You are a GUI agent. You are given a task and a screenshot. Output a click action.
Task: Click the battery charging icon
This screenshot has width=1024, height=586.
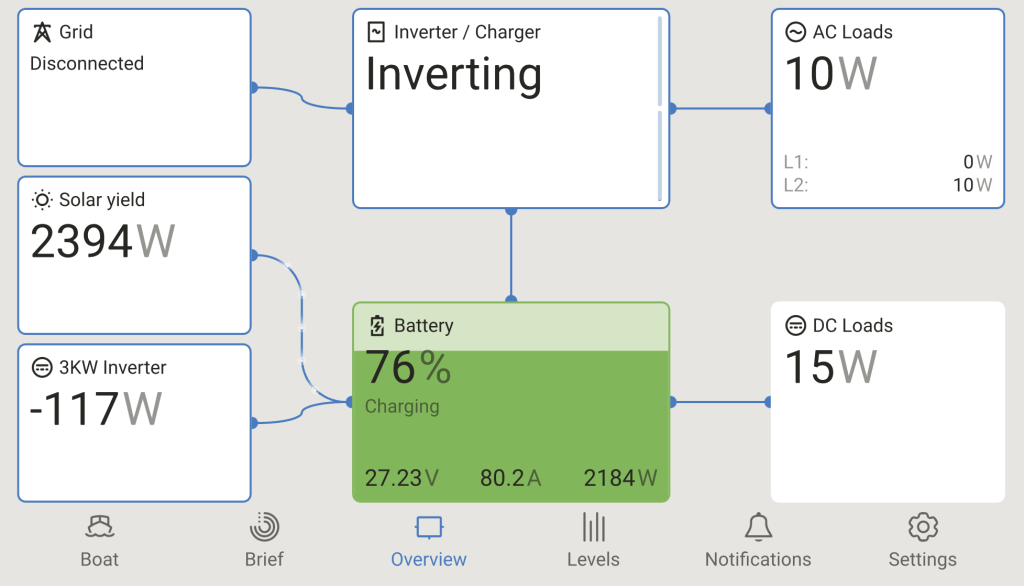tap(377, 326)
